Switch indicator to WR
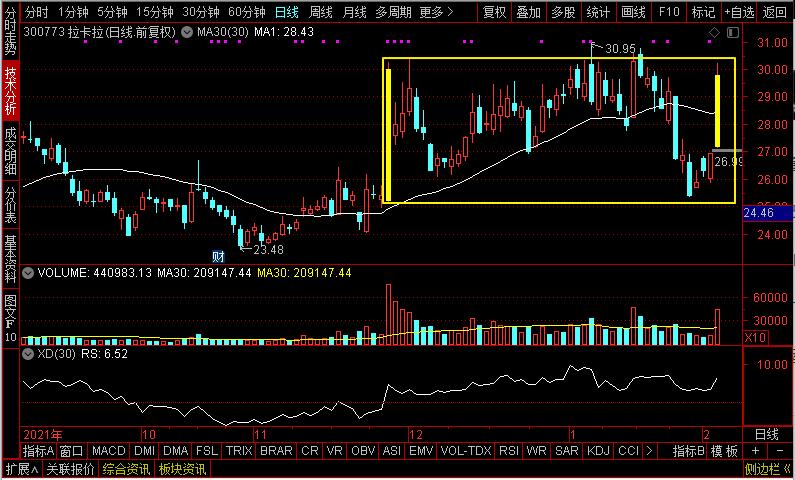Viewport: 795px width, 480px height. pos(536,451)
